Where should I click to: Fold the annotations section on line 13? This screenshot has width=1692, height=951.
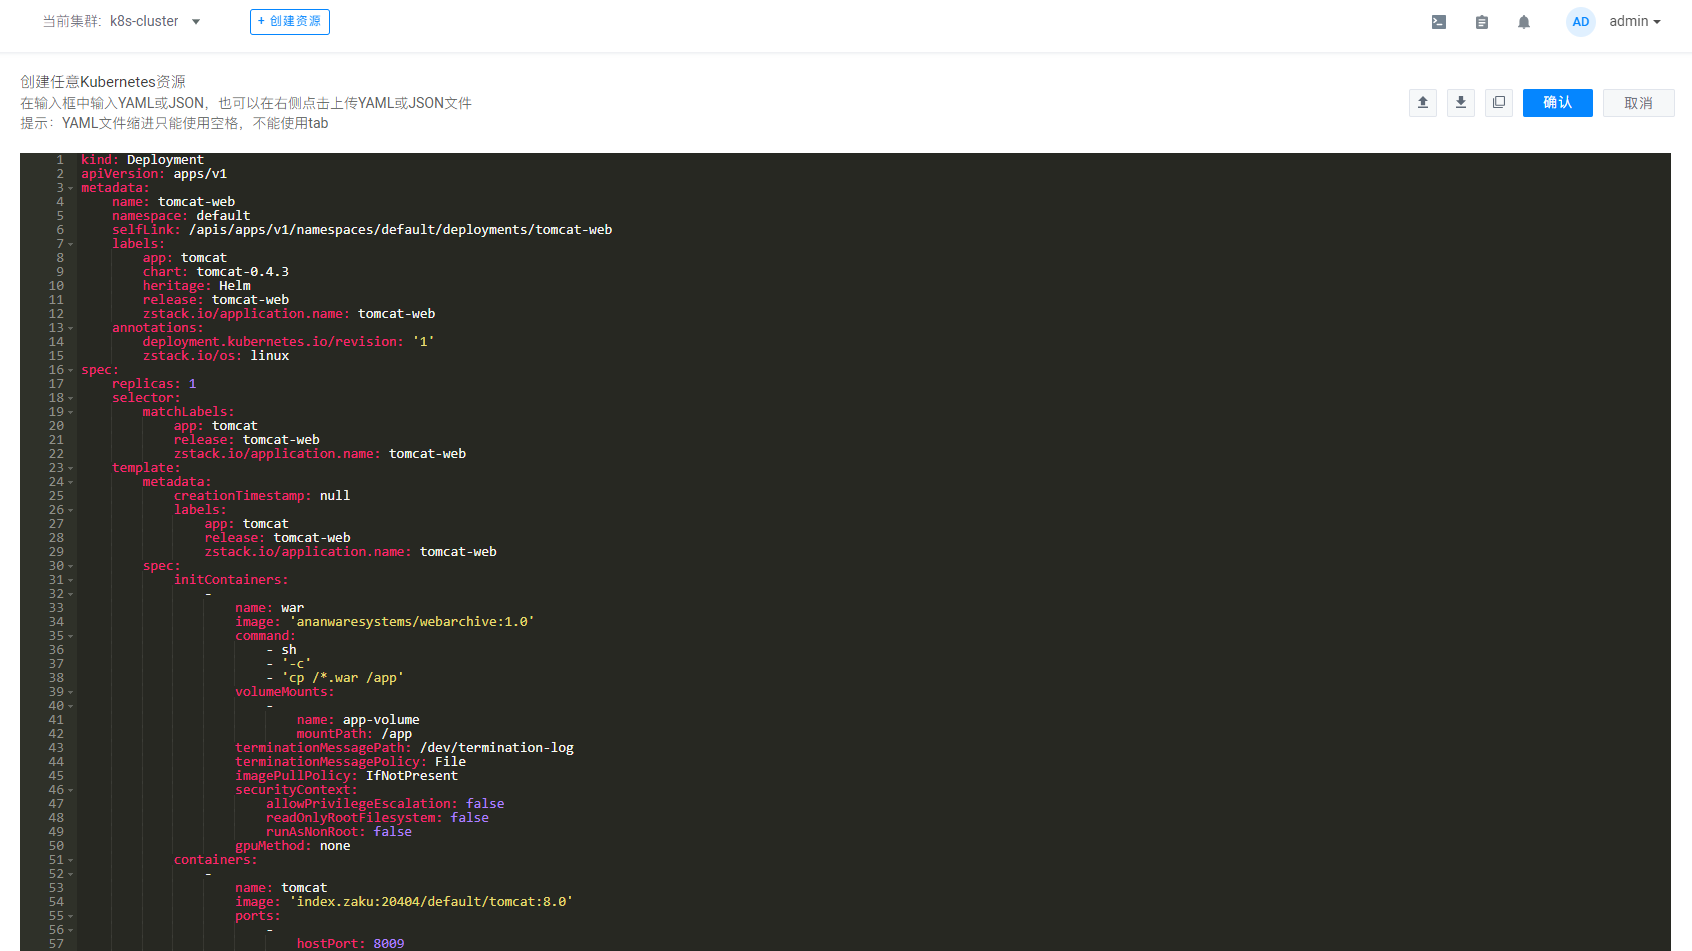pyautogui.click(x=69, y=327)
